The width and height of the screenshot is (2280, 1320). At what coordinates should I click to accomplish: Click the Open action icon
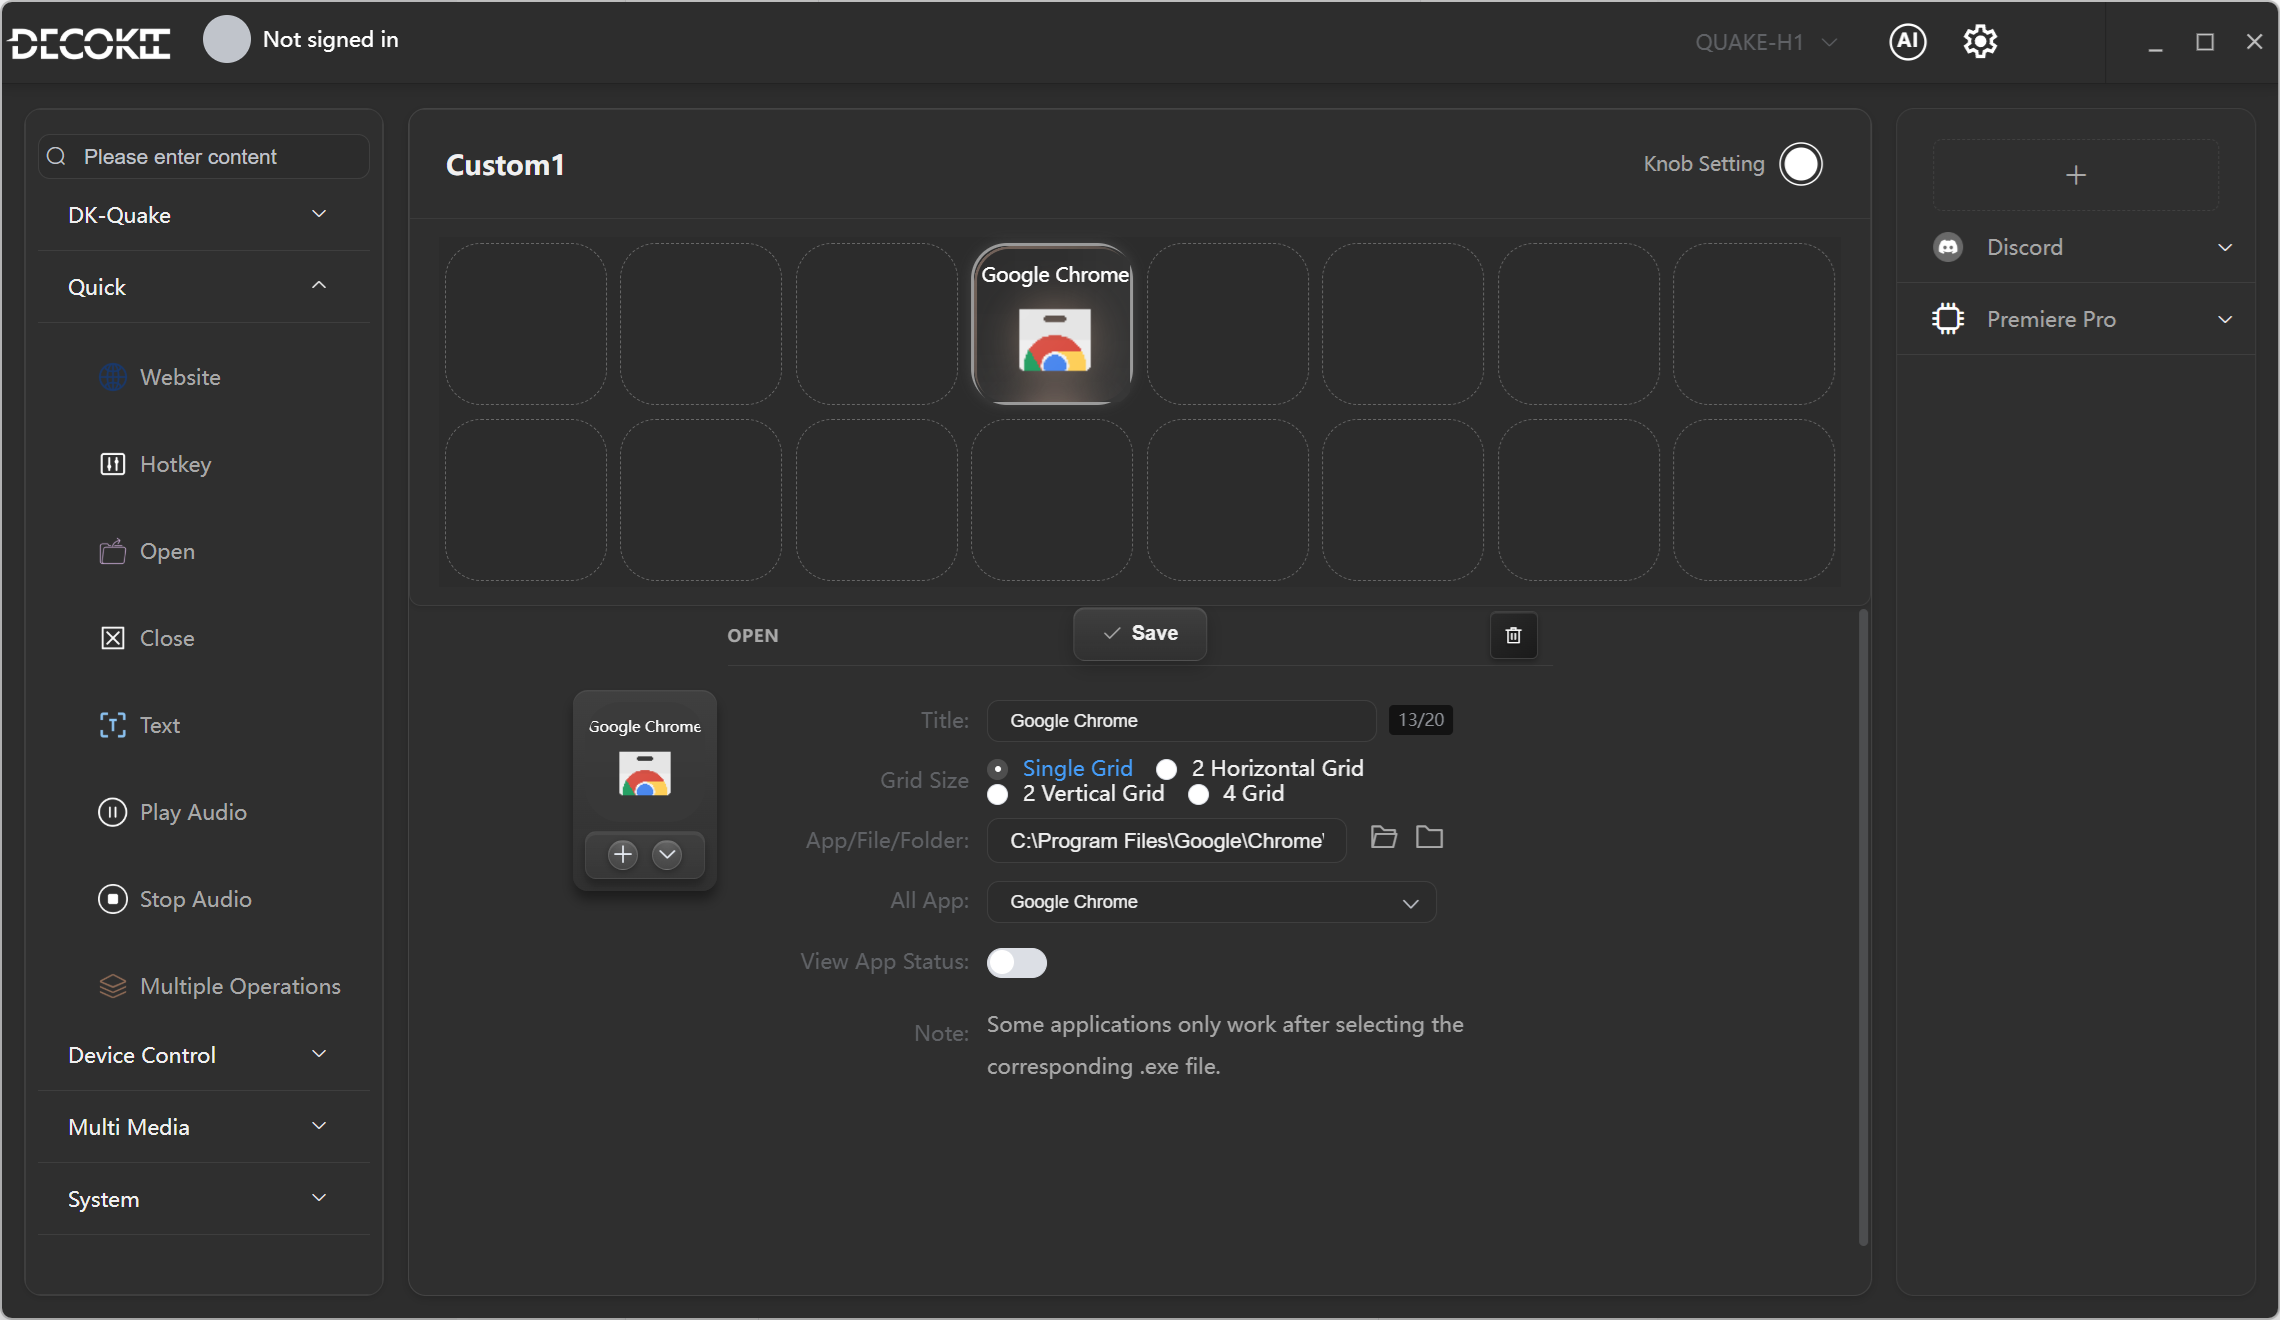coord(113,551)
